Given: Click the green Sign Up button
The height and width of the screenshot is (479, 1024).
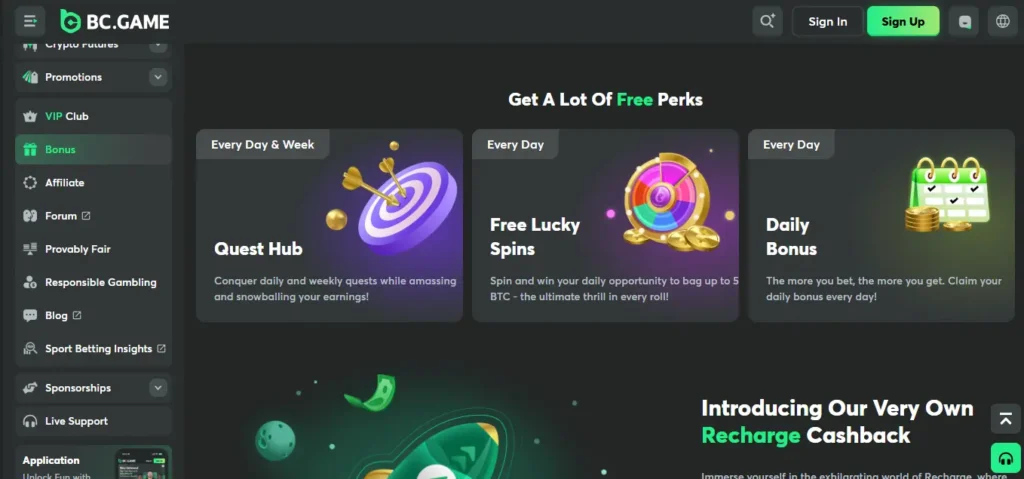Looking at the screenshot, I should point(903,22).
